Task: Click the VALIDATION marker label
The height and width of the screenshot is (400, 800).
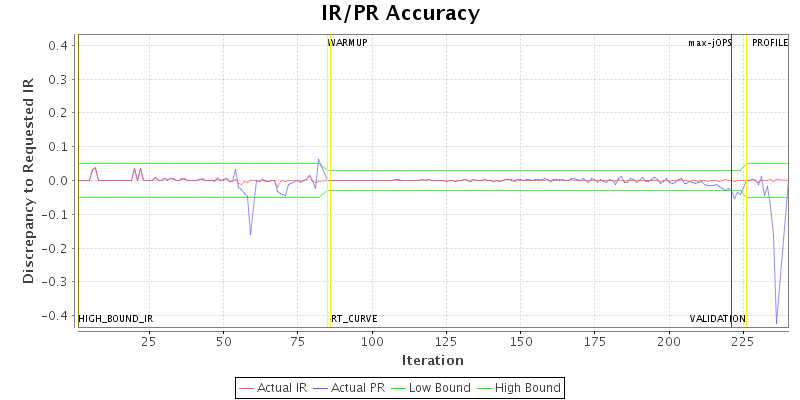Action: pos(717,319)
